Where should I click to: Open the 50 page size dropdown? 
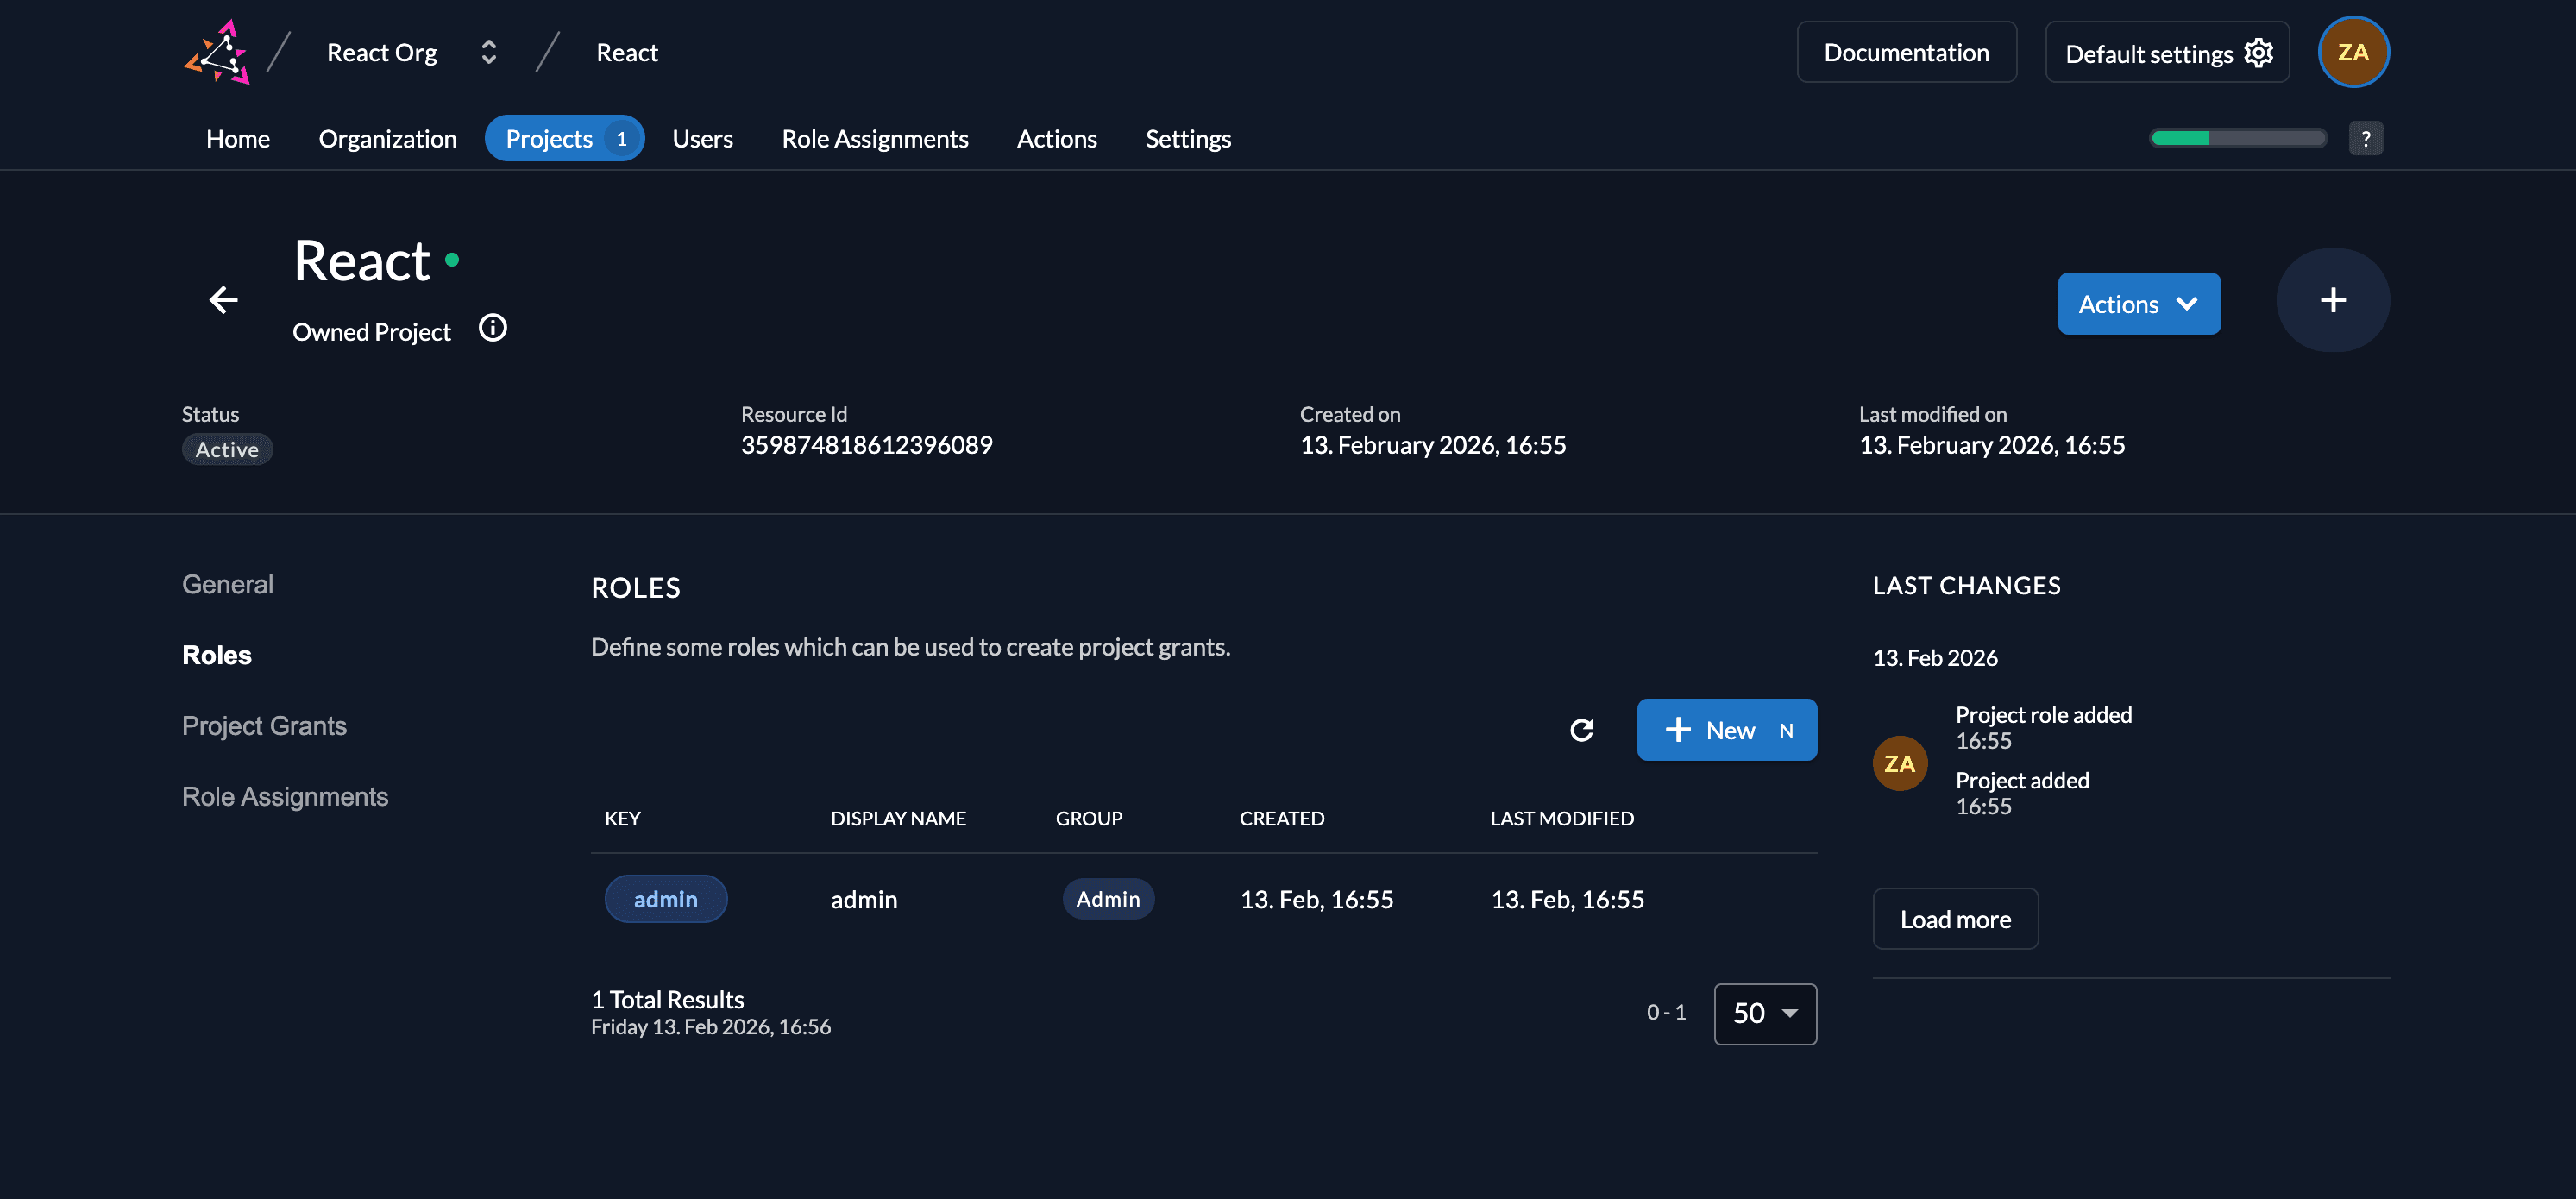click(x=1764, y=1013)
